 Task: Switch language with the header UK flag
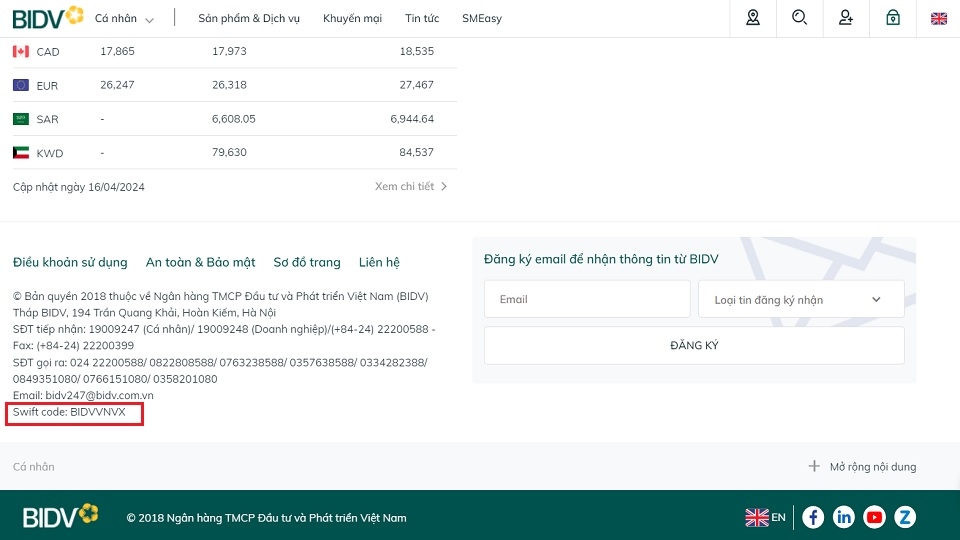click(939, 18)
